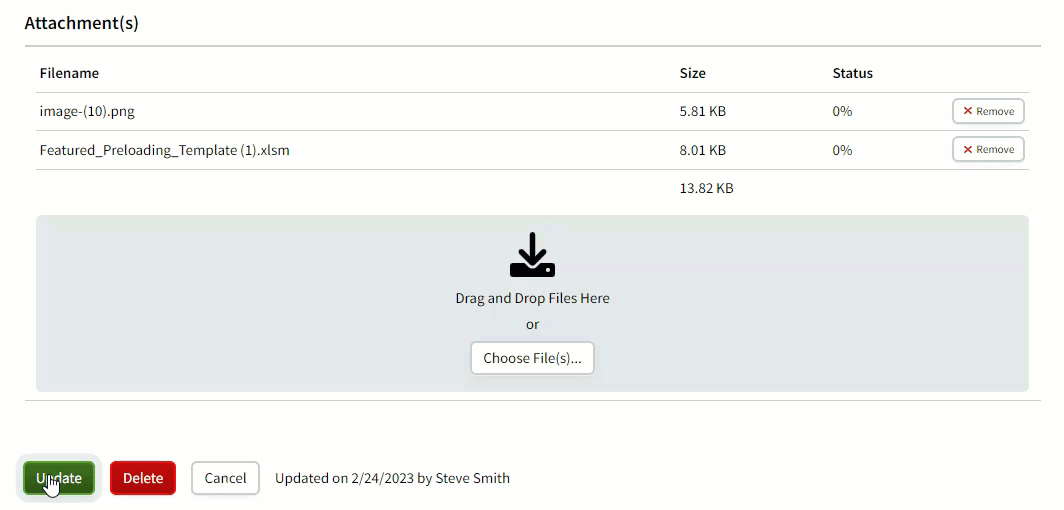
Task: Click the Attachment(s) section heading
Action: [81, 23]
